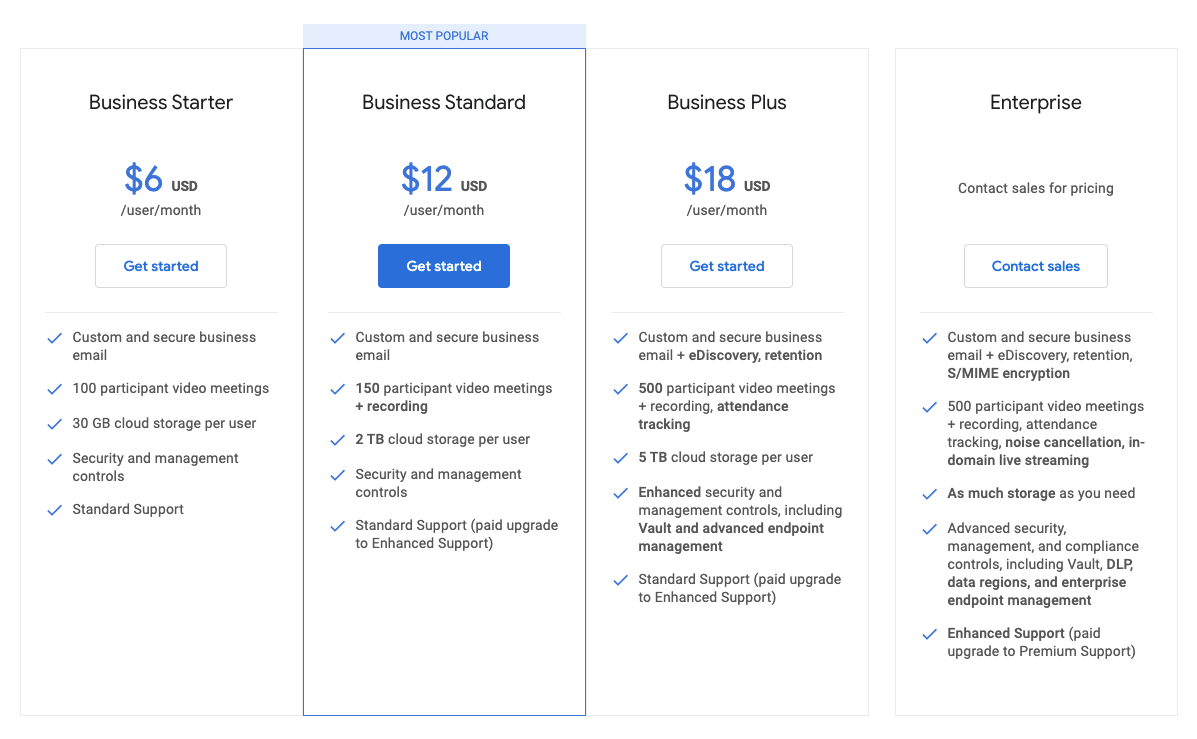Click Get started under Business Starter
Image resolution: width=1197 pixels, height=739 pixels.
click(161, 266)
